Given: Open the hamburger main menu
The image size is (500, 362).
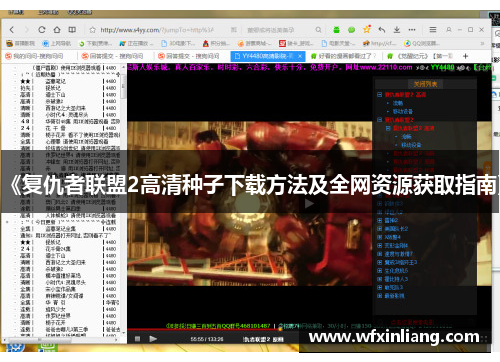Looking at the screenshot, I should point(433,30).
